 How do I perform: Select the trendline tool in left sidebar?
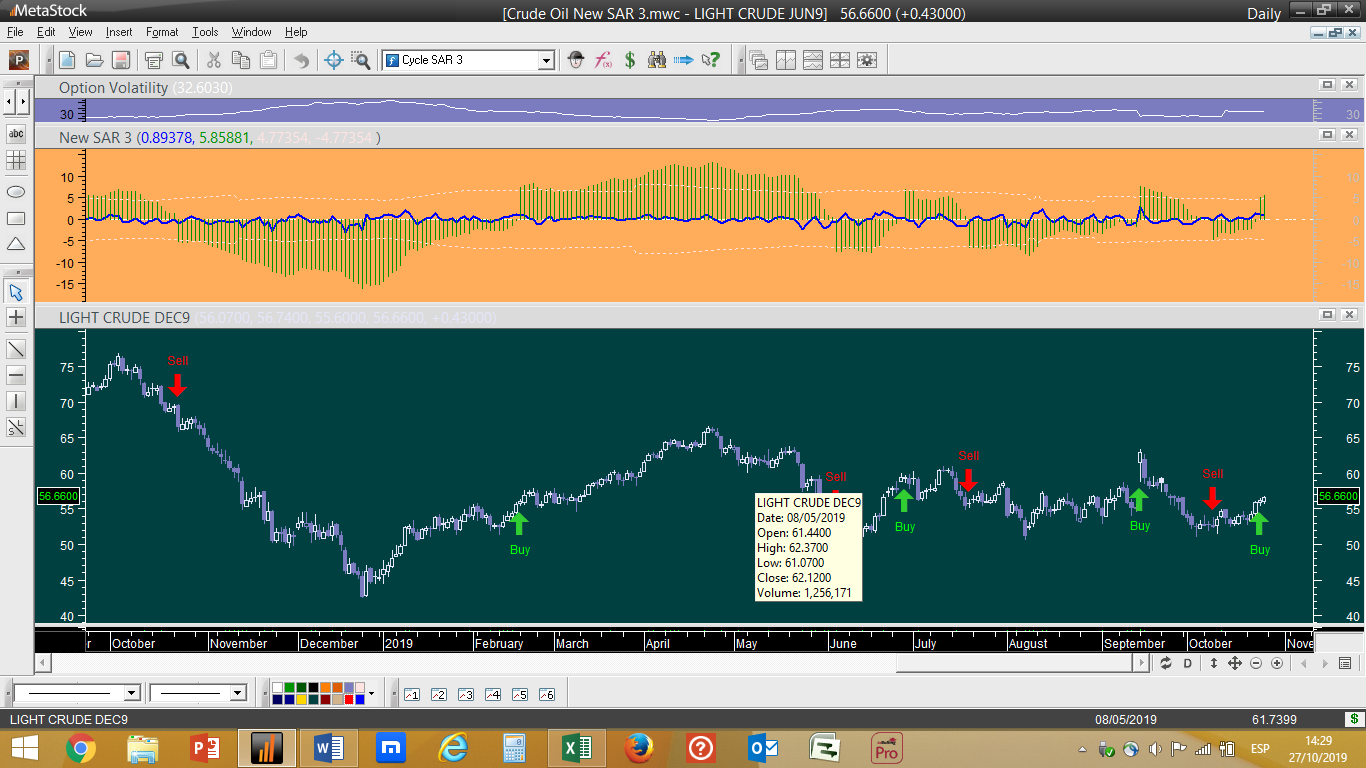click(x=16, y=349)
